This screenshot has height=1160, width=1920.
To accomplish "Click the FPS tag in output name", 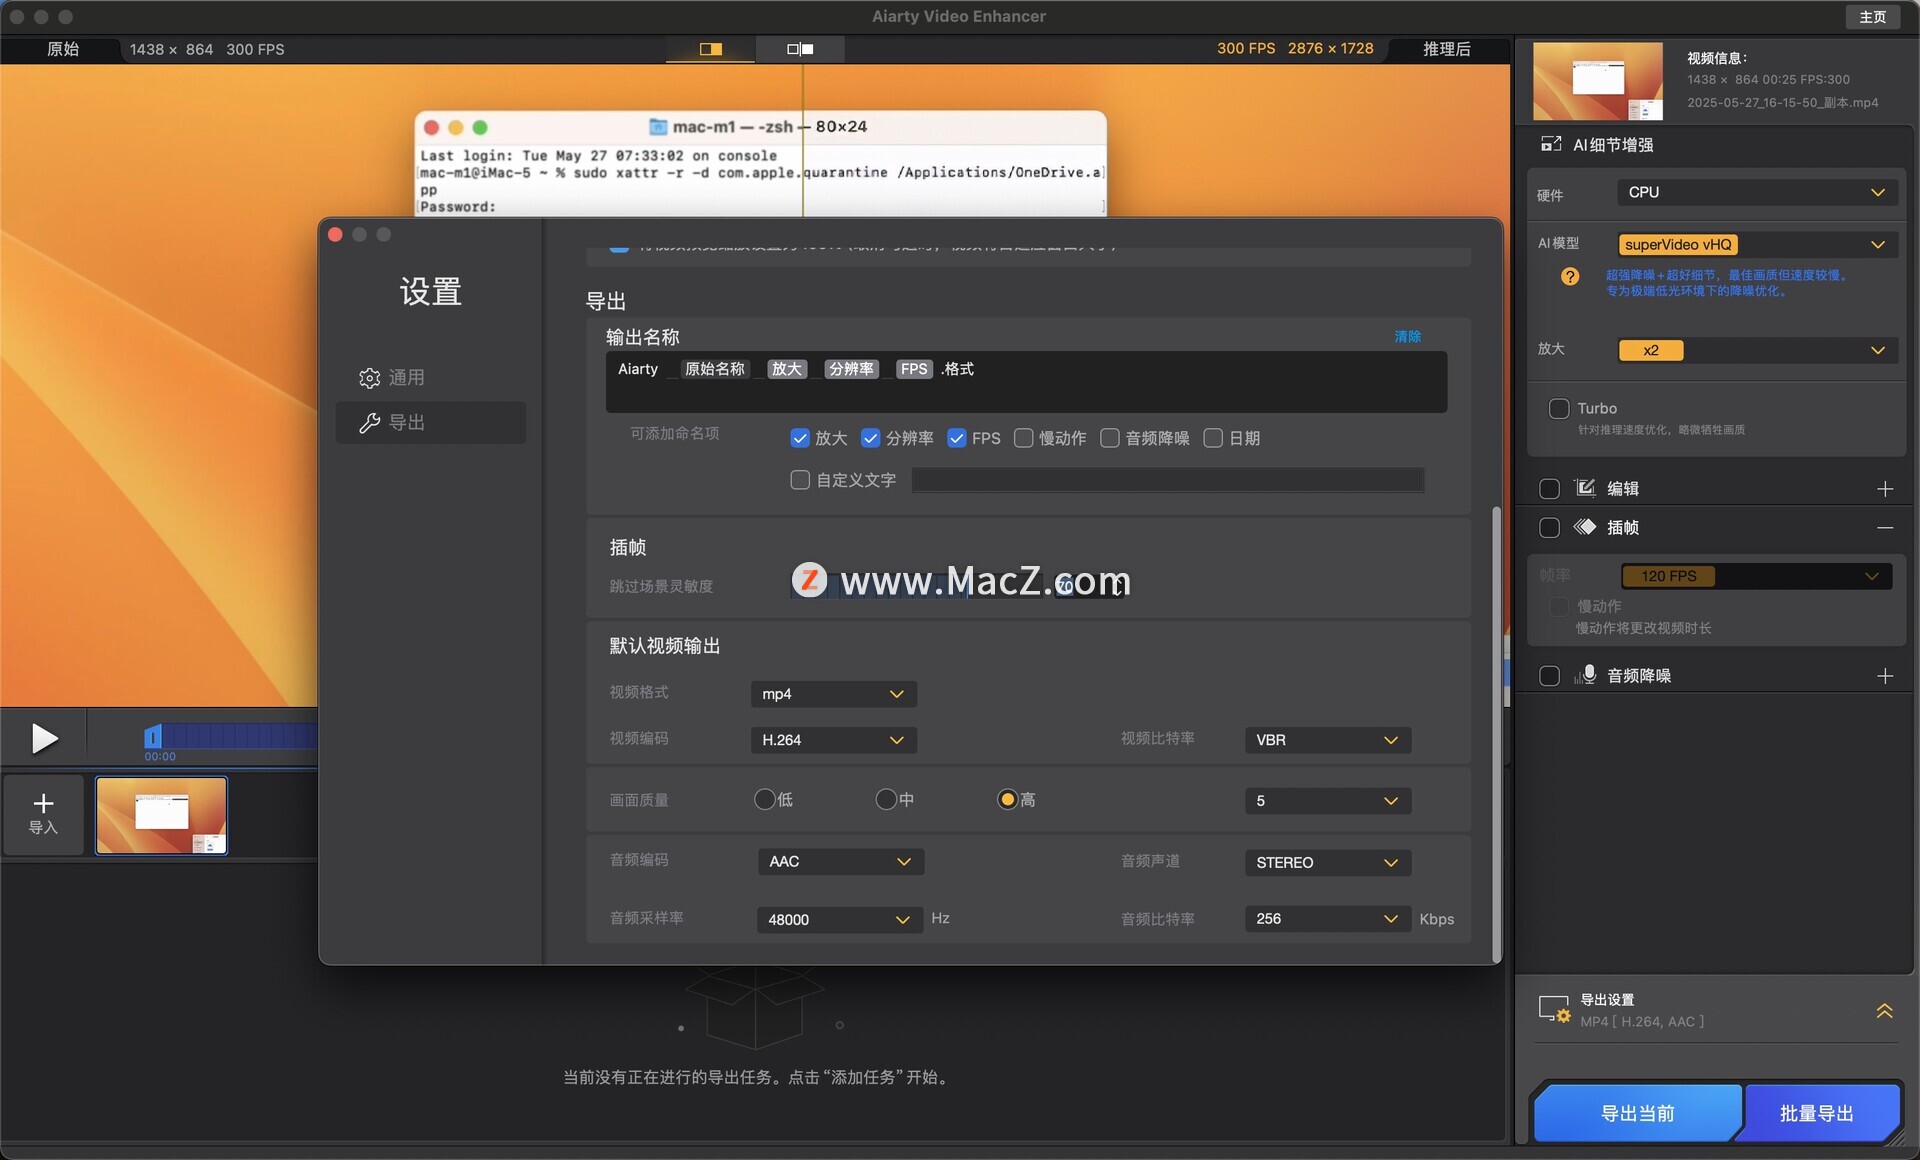I will pyautogui.click(x=913, y=369).
